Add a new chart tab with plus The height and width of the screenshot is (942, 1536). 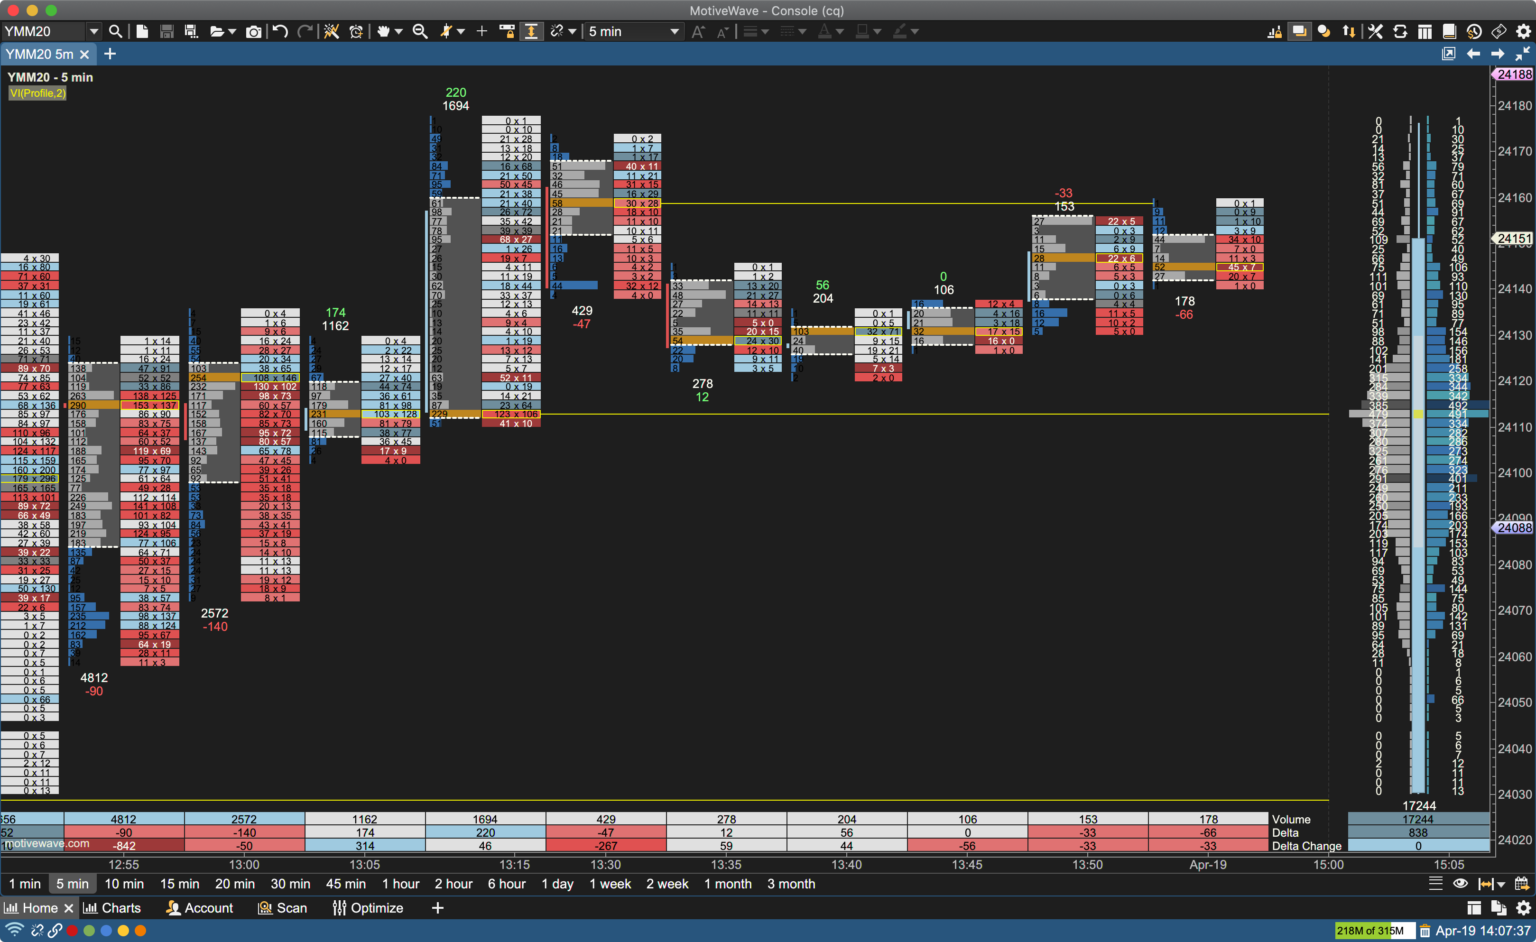tap(110, 54)
